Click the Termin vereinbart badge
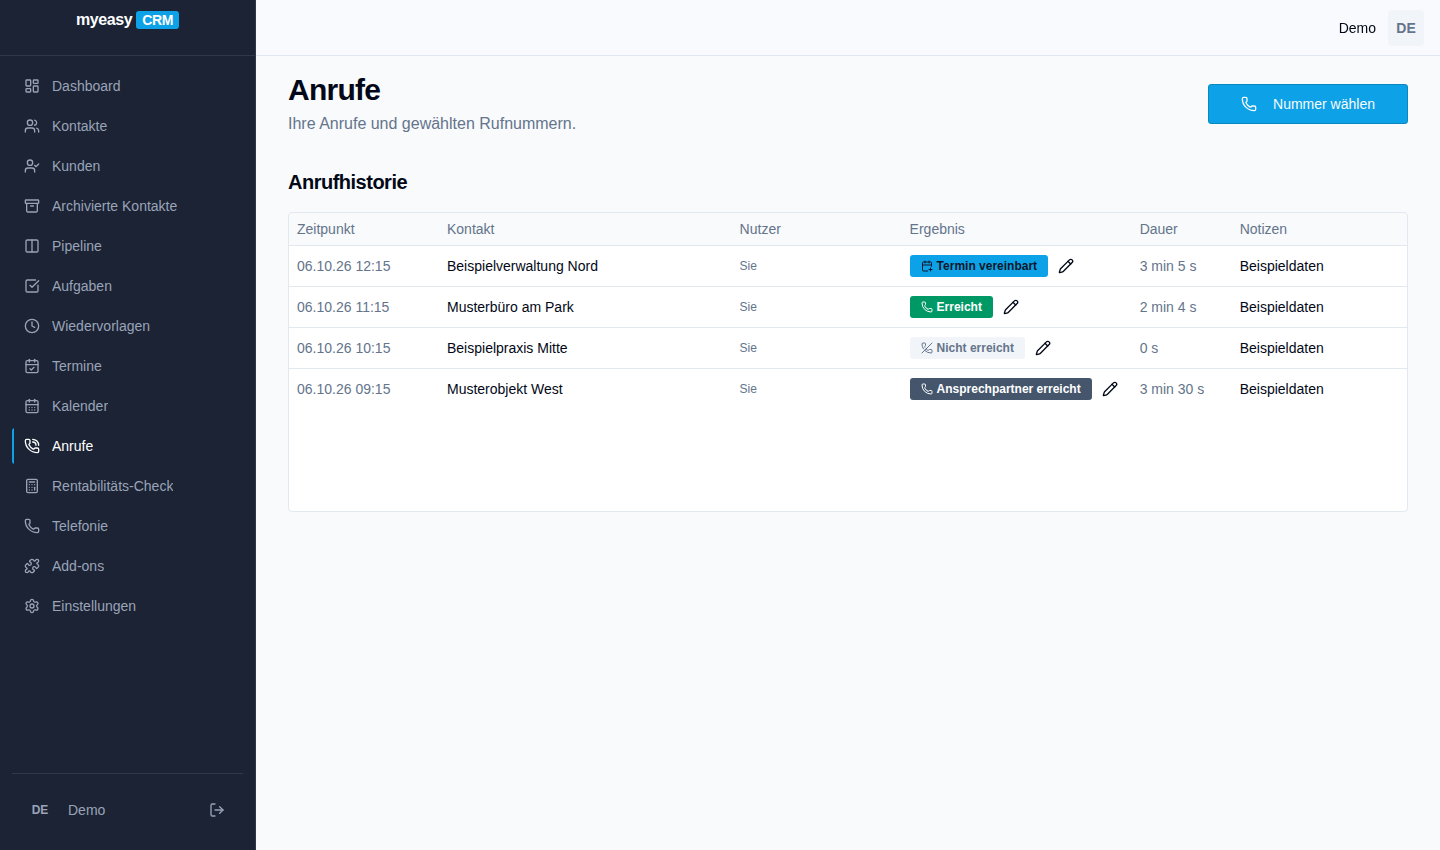Image resolution: width=1440 pixels, height=850 pixels. (x=978, y=266)
